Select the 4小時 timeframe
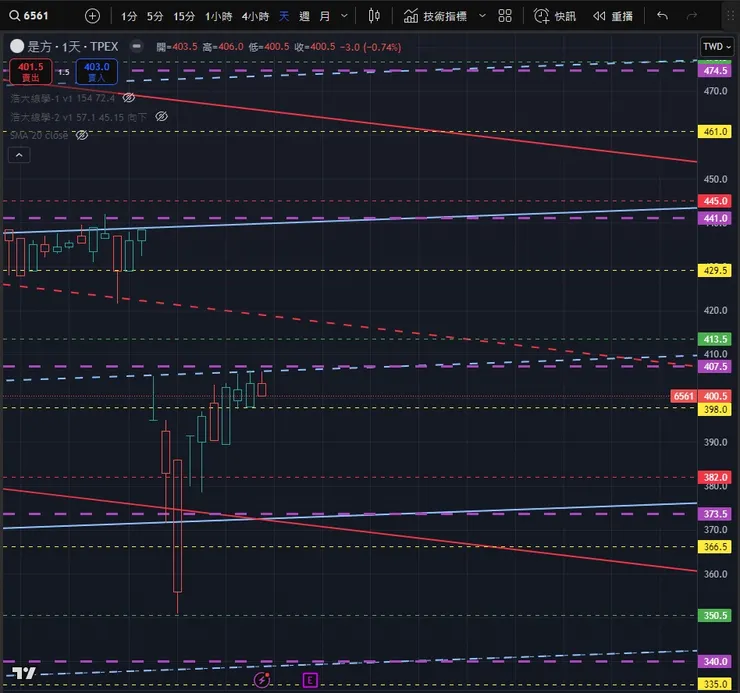Image resolution: width=740 pixels, height=693 pixels. coord(255,17)
